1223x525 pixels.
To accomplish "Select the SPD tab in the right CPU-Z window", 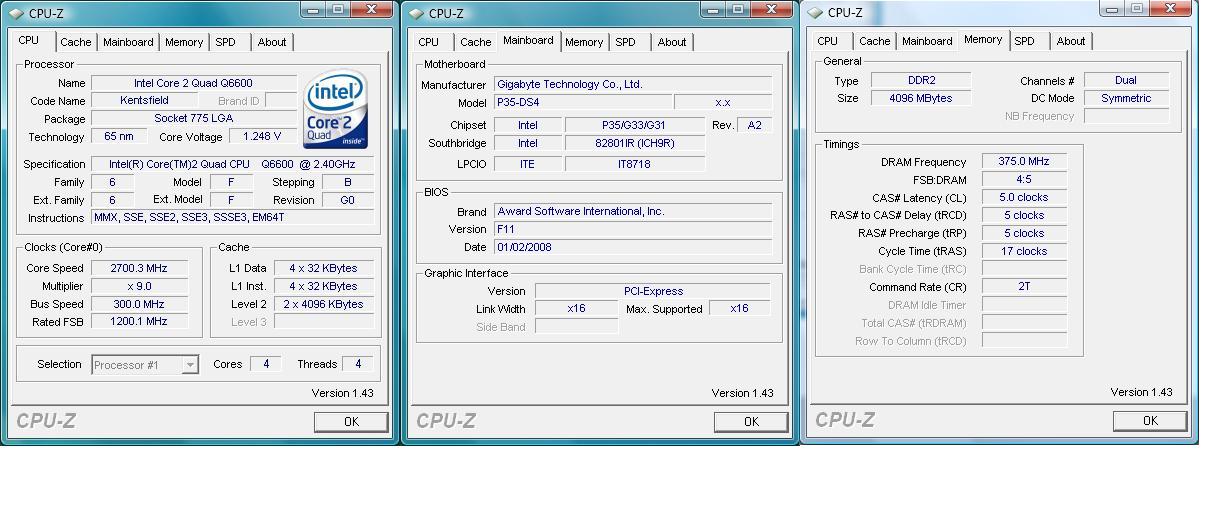I will 1025,41.
